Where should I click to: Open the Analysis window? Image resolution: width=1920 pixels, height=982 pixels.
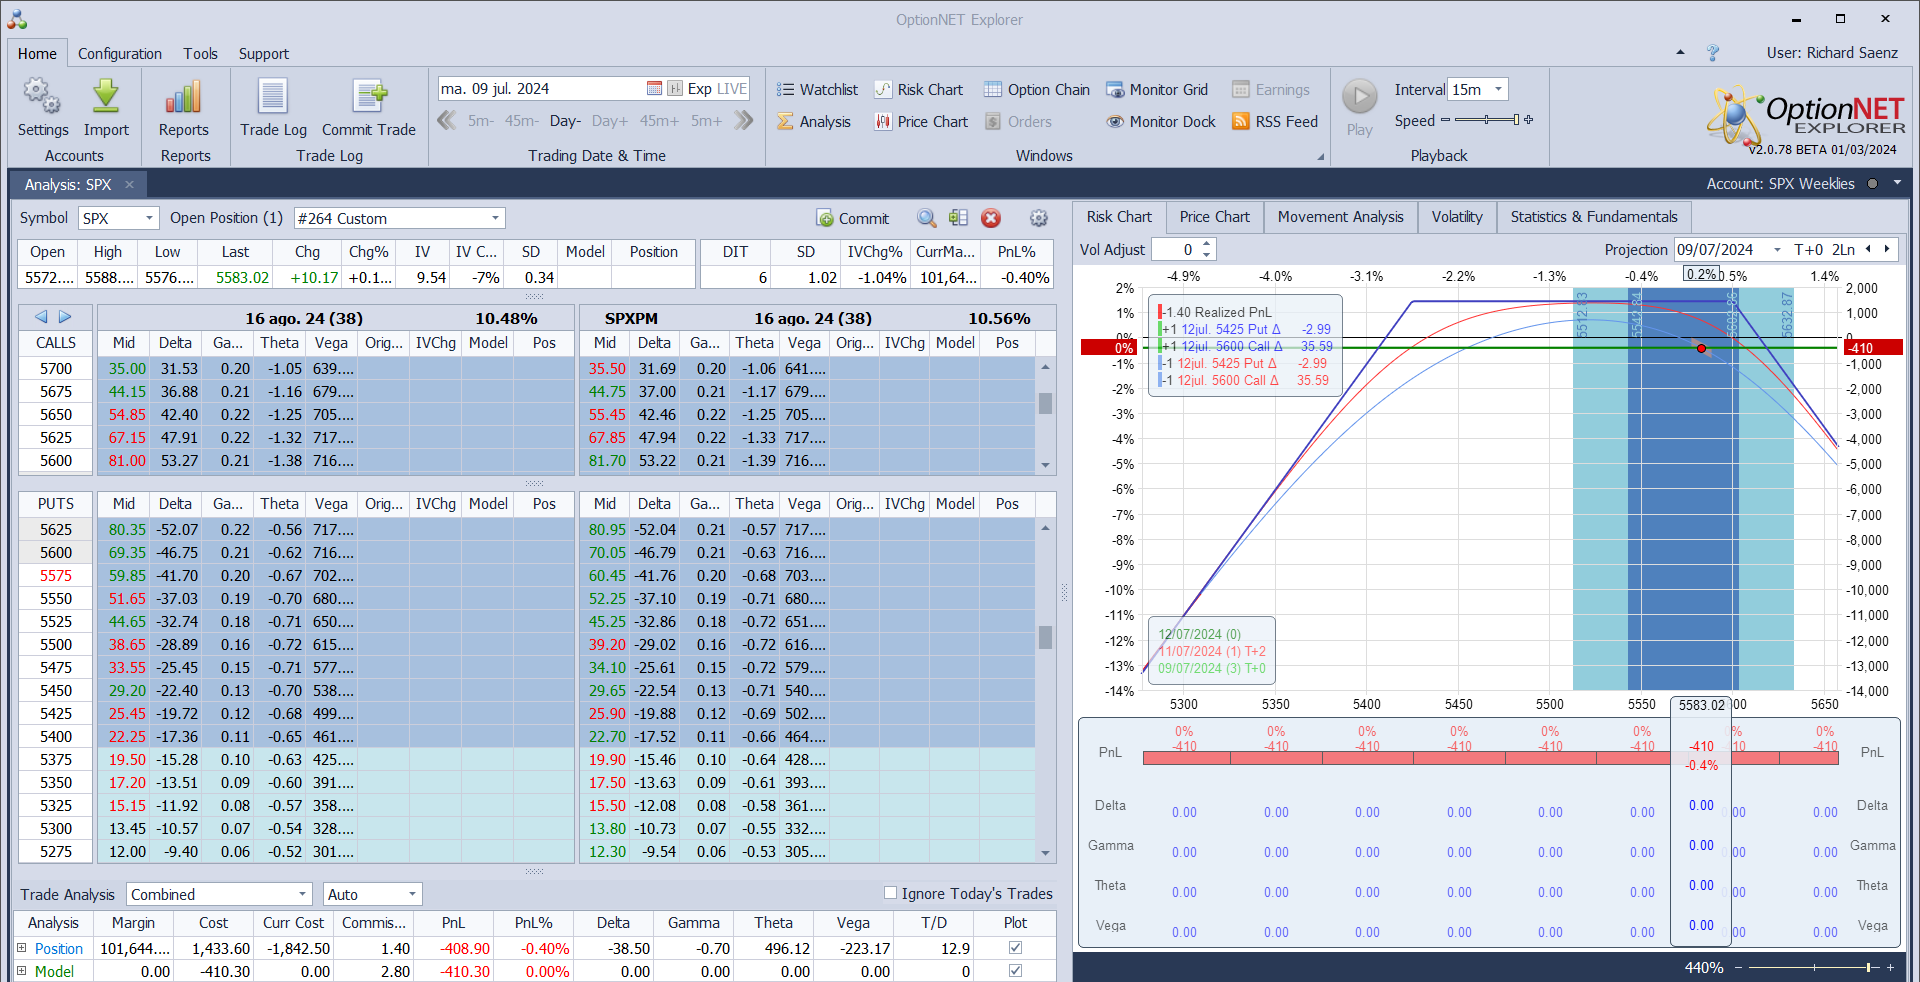point(814,122)
